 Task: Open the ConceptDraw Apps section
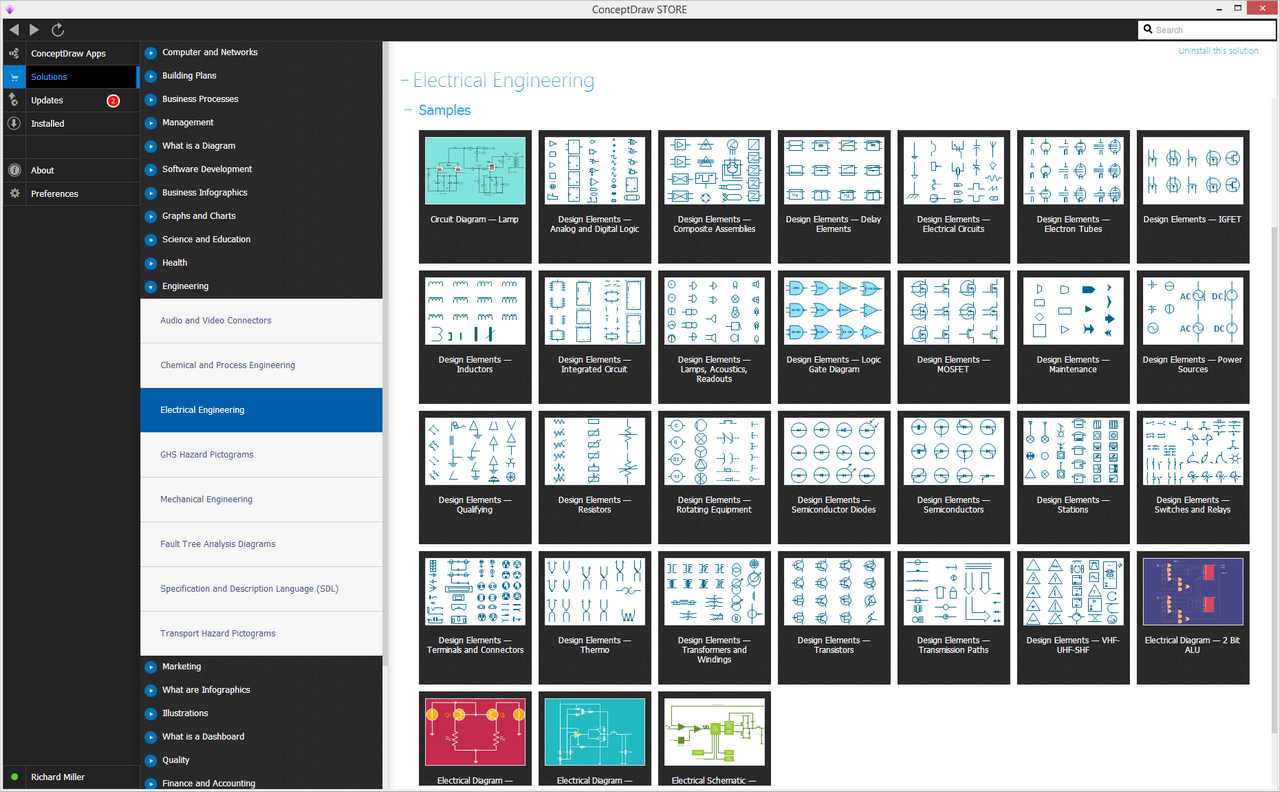pos(68,53)
